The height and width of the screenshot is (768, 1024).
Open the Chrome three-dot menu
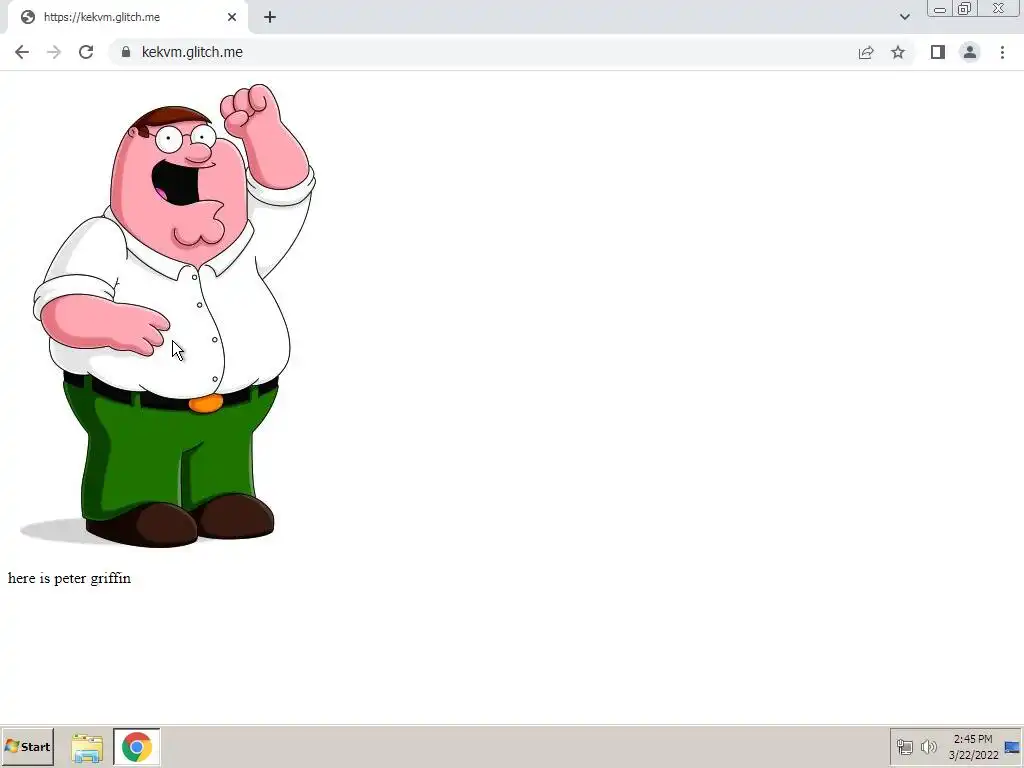[1002, 52]
